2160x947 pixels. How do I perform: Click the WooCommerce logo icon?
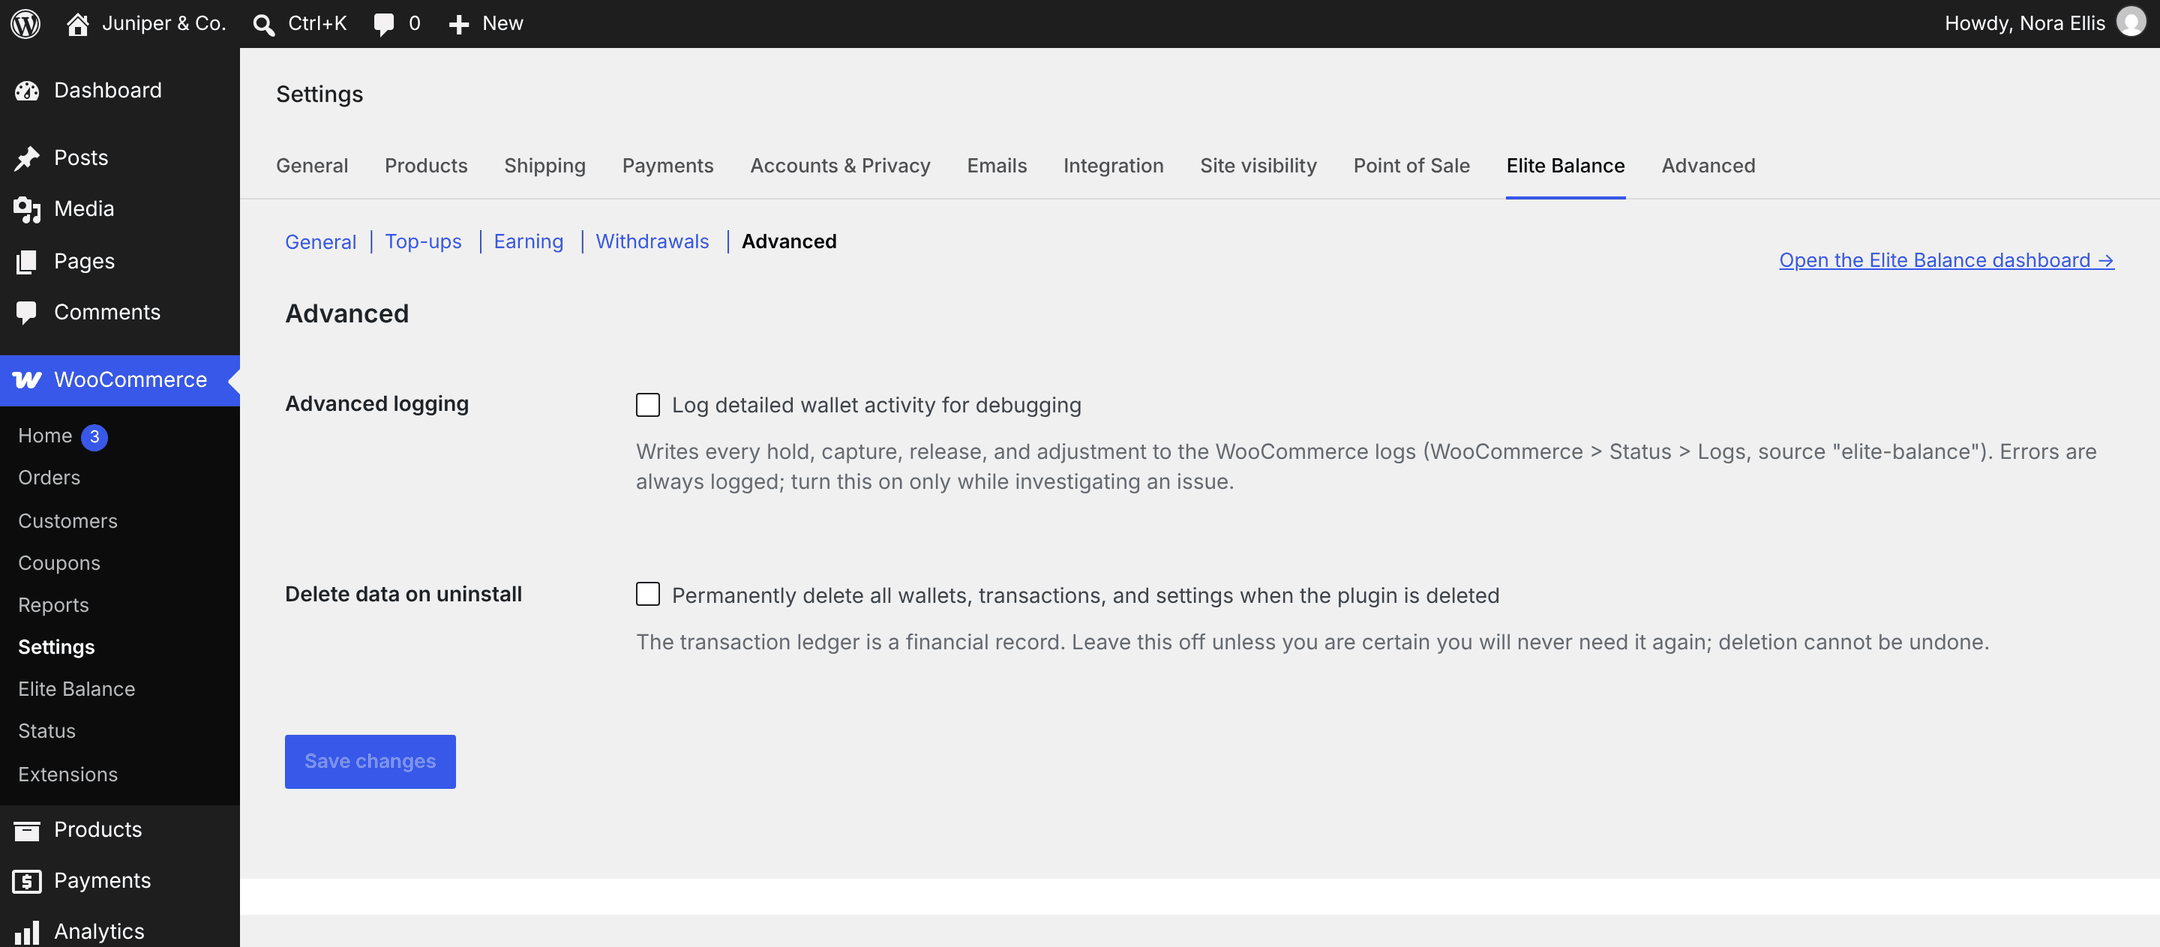tap(27, 380)
